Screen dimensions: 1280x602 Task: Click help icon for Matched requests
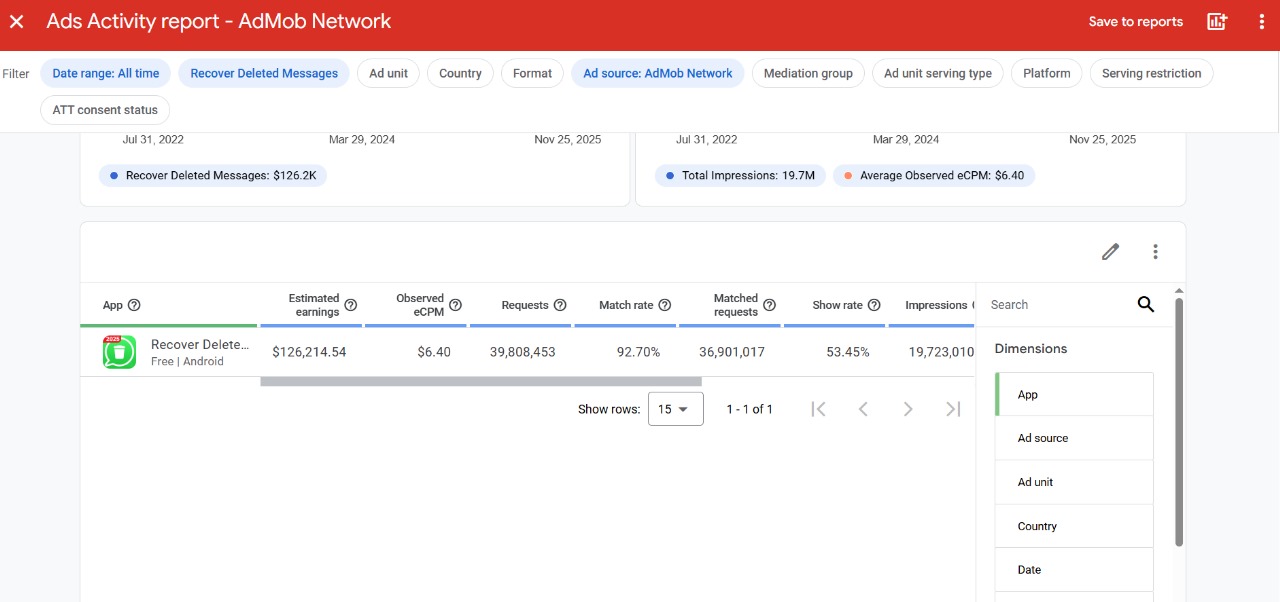[769, 305]
